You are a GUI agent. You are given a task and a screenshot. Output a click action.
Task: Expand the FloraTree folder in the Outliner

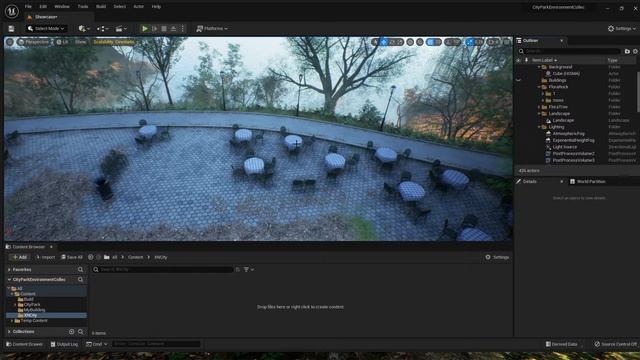tap(539, 107)
